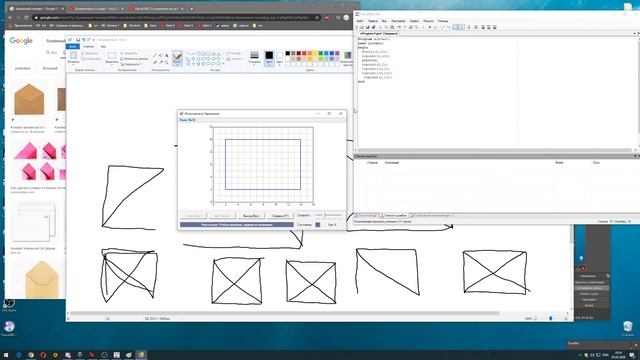
Task: Click Cut icon in PascalABC toolbar
Action: tap(380, 27)
